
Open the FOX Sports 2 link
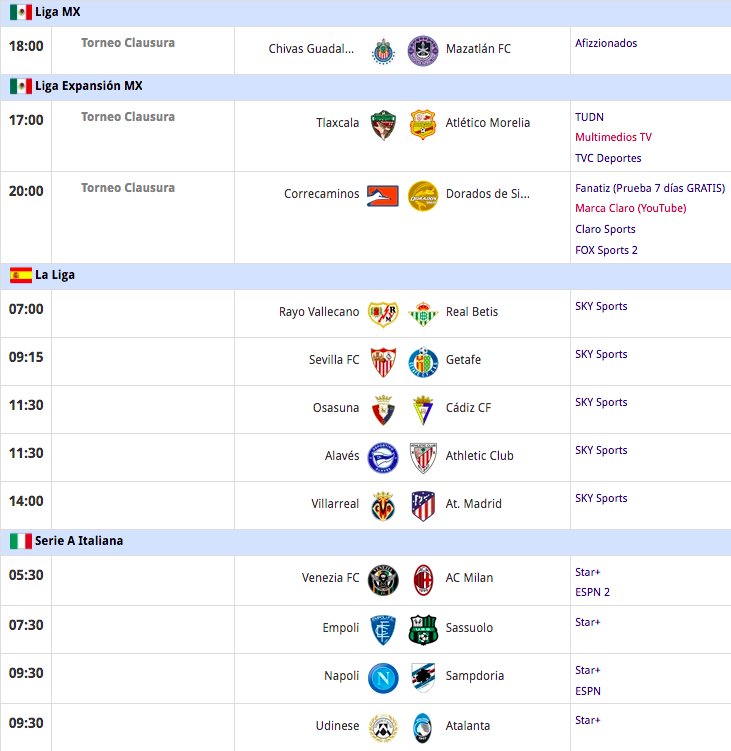click(606, 250)
